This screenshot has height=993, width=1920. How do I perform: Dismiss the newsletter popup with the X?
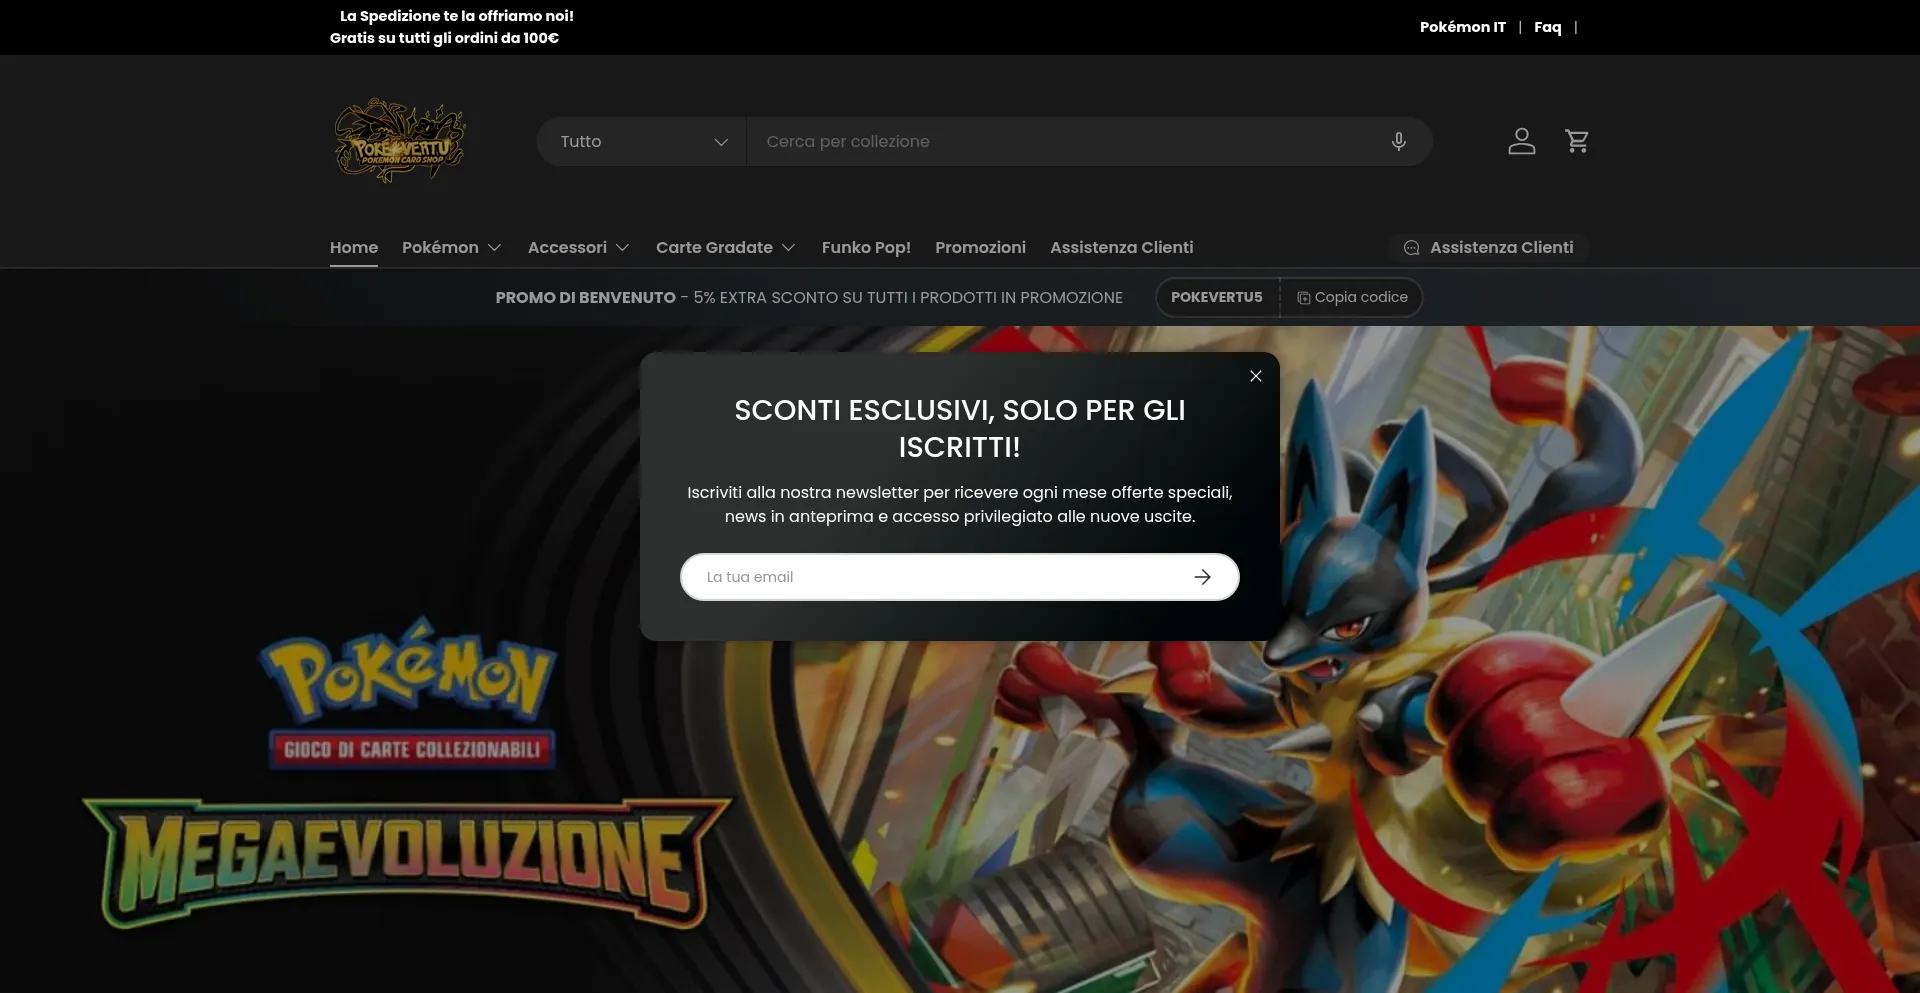(x=1255, y=376)
